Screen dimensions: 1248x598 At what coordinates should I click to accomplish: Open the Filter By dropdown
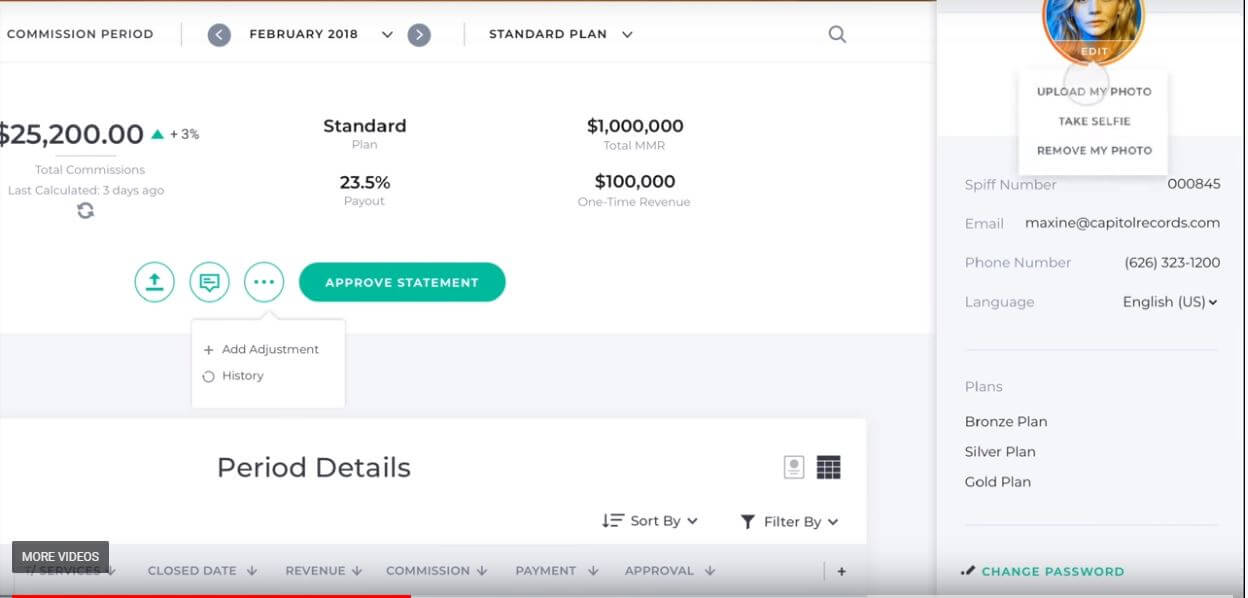789,521
